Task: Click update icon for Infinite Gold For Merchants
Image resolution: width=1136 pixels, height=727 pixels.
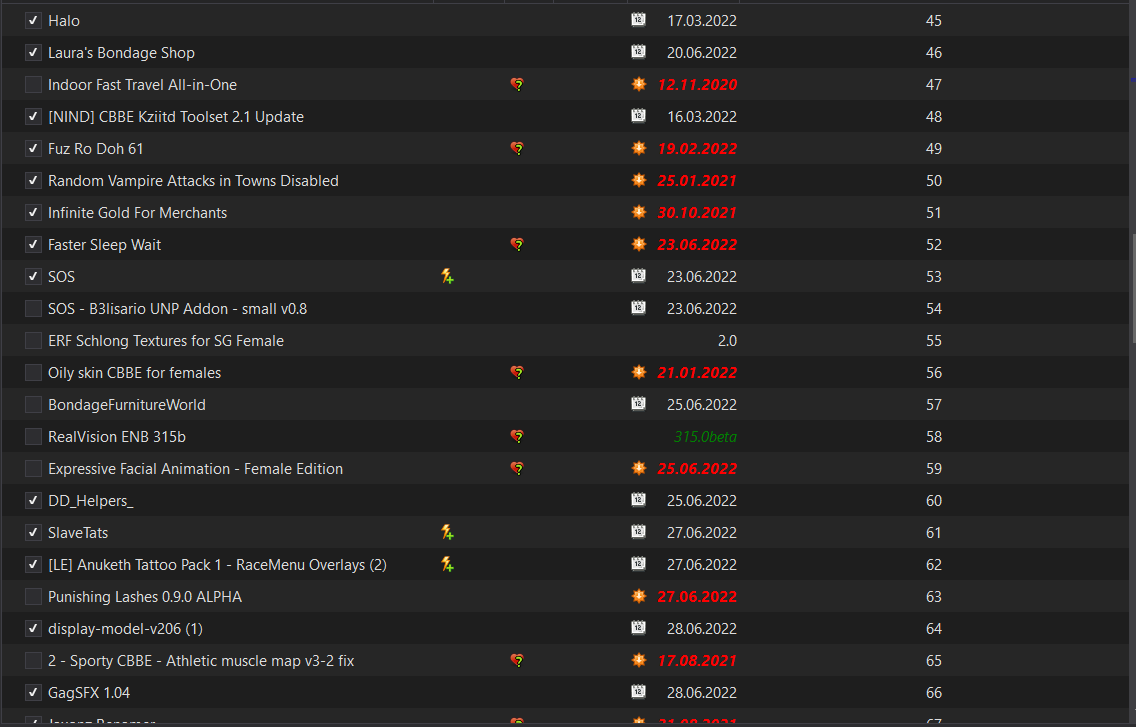Action: pos(638,212)
